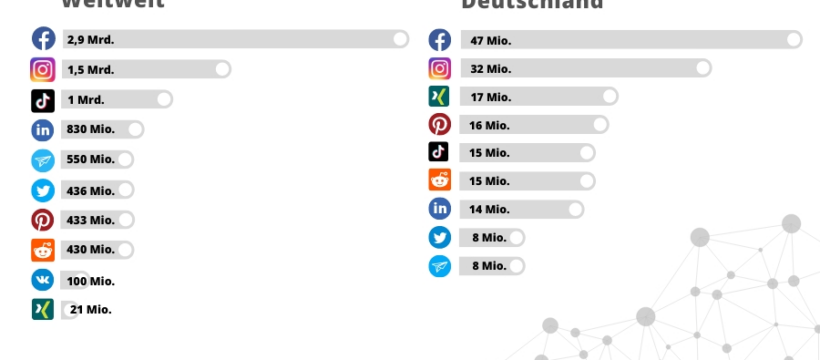The height and width of the screenshot is (360, 820).
Task: Click the knob ending the 47 Mio. bar
Action: pos(794,39)
